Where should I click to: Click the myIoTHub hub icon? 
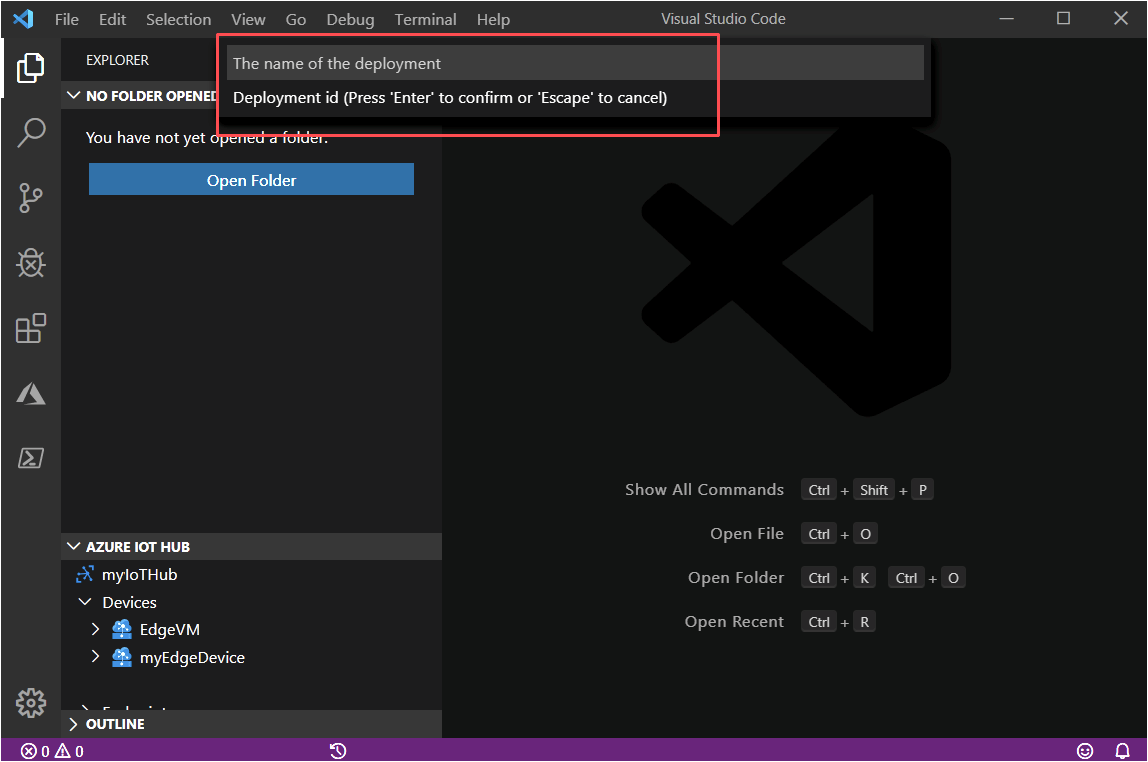(x=85, y=575)
